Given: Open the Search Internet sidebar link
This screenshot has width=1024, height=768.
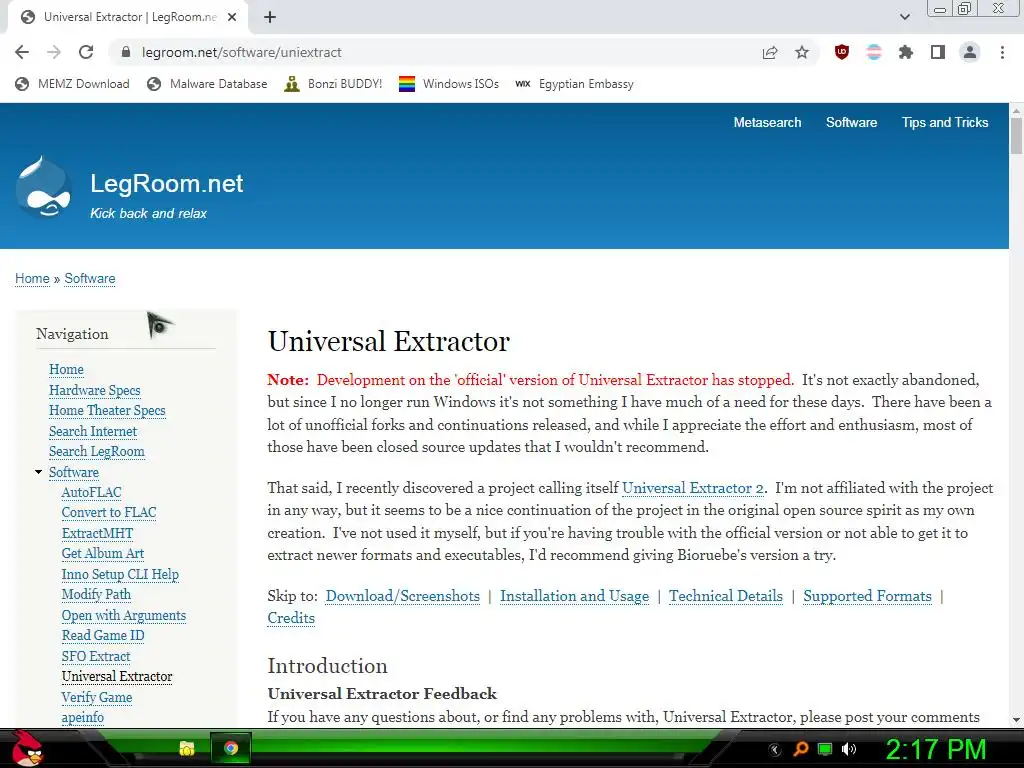Looking at the screenshot, I should (x=93, y=431).
